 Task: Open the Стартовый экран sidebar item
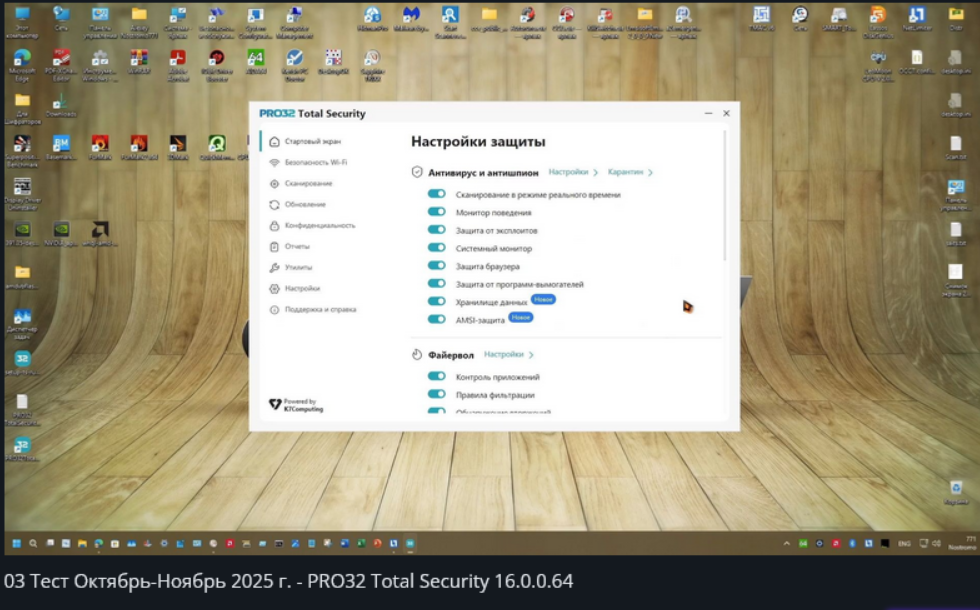(312, 141)
